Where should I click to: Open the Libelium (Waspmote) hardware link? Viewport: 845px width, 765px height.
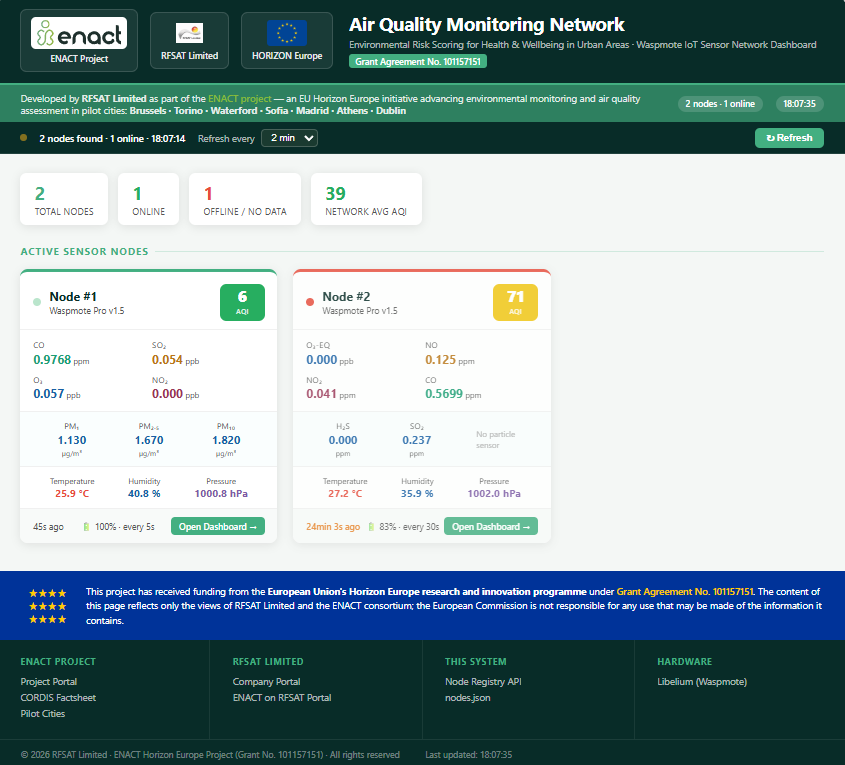pos(702,681)
